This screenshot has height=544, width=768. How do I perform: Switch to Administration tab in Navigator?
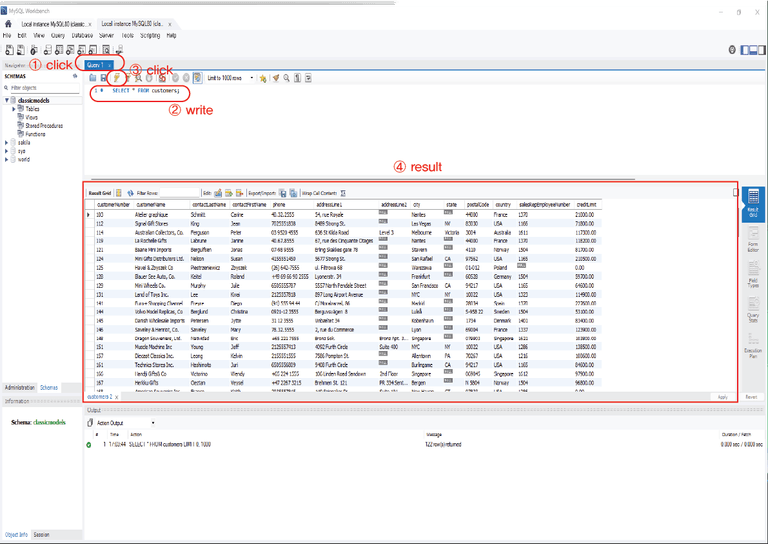coord(20,387)
